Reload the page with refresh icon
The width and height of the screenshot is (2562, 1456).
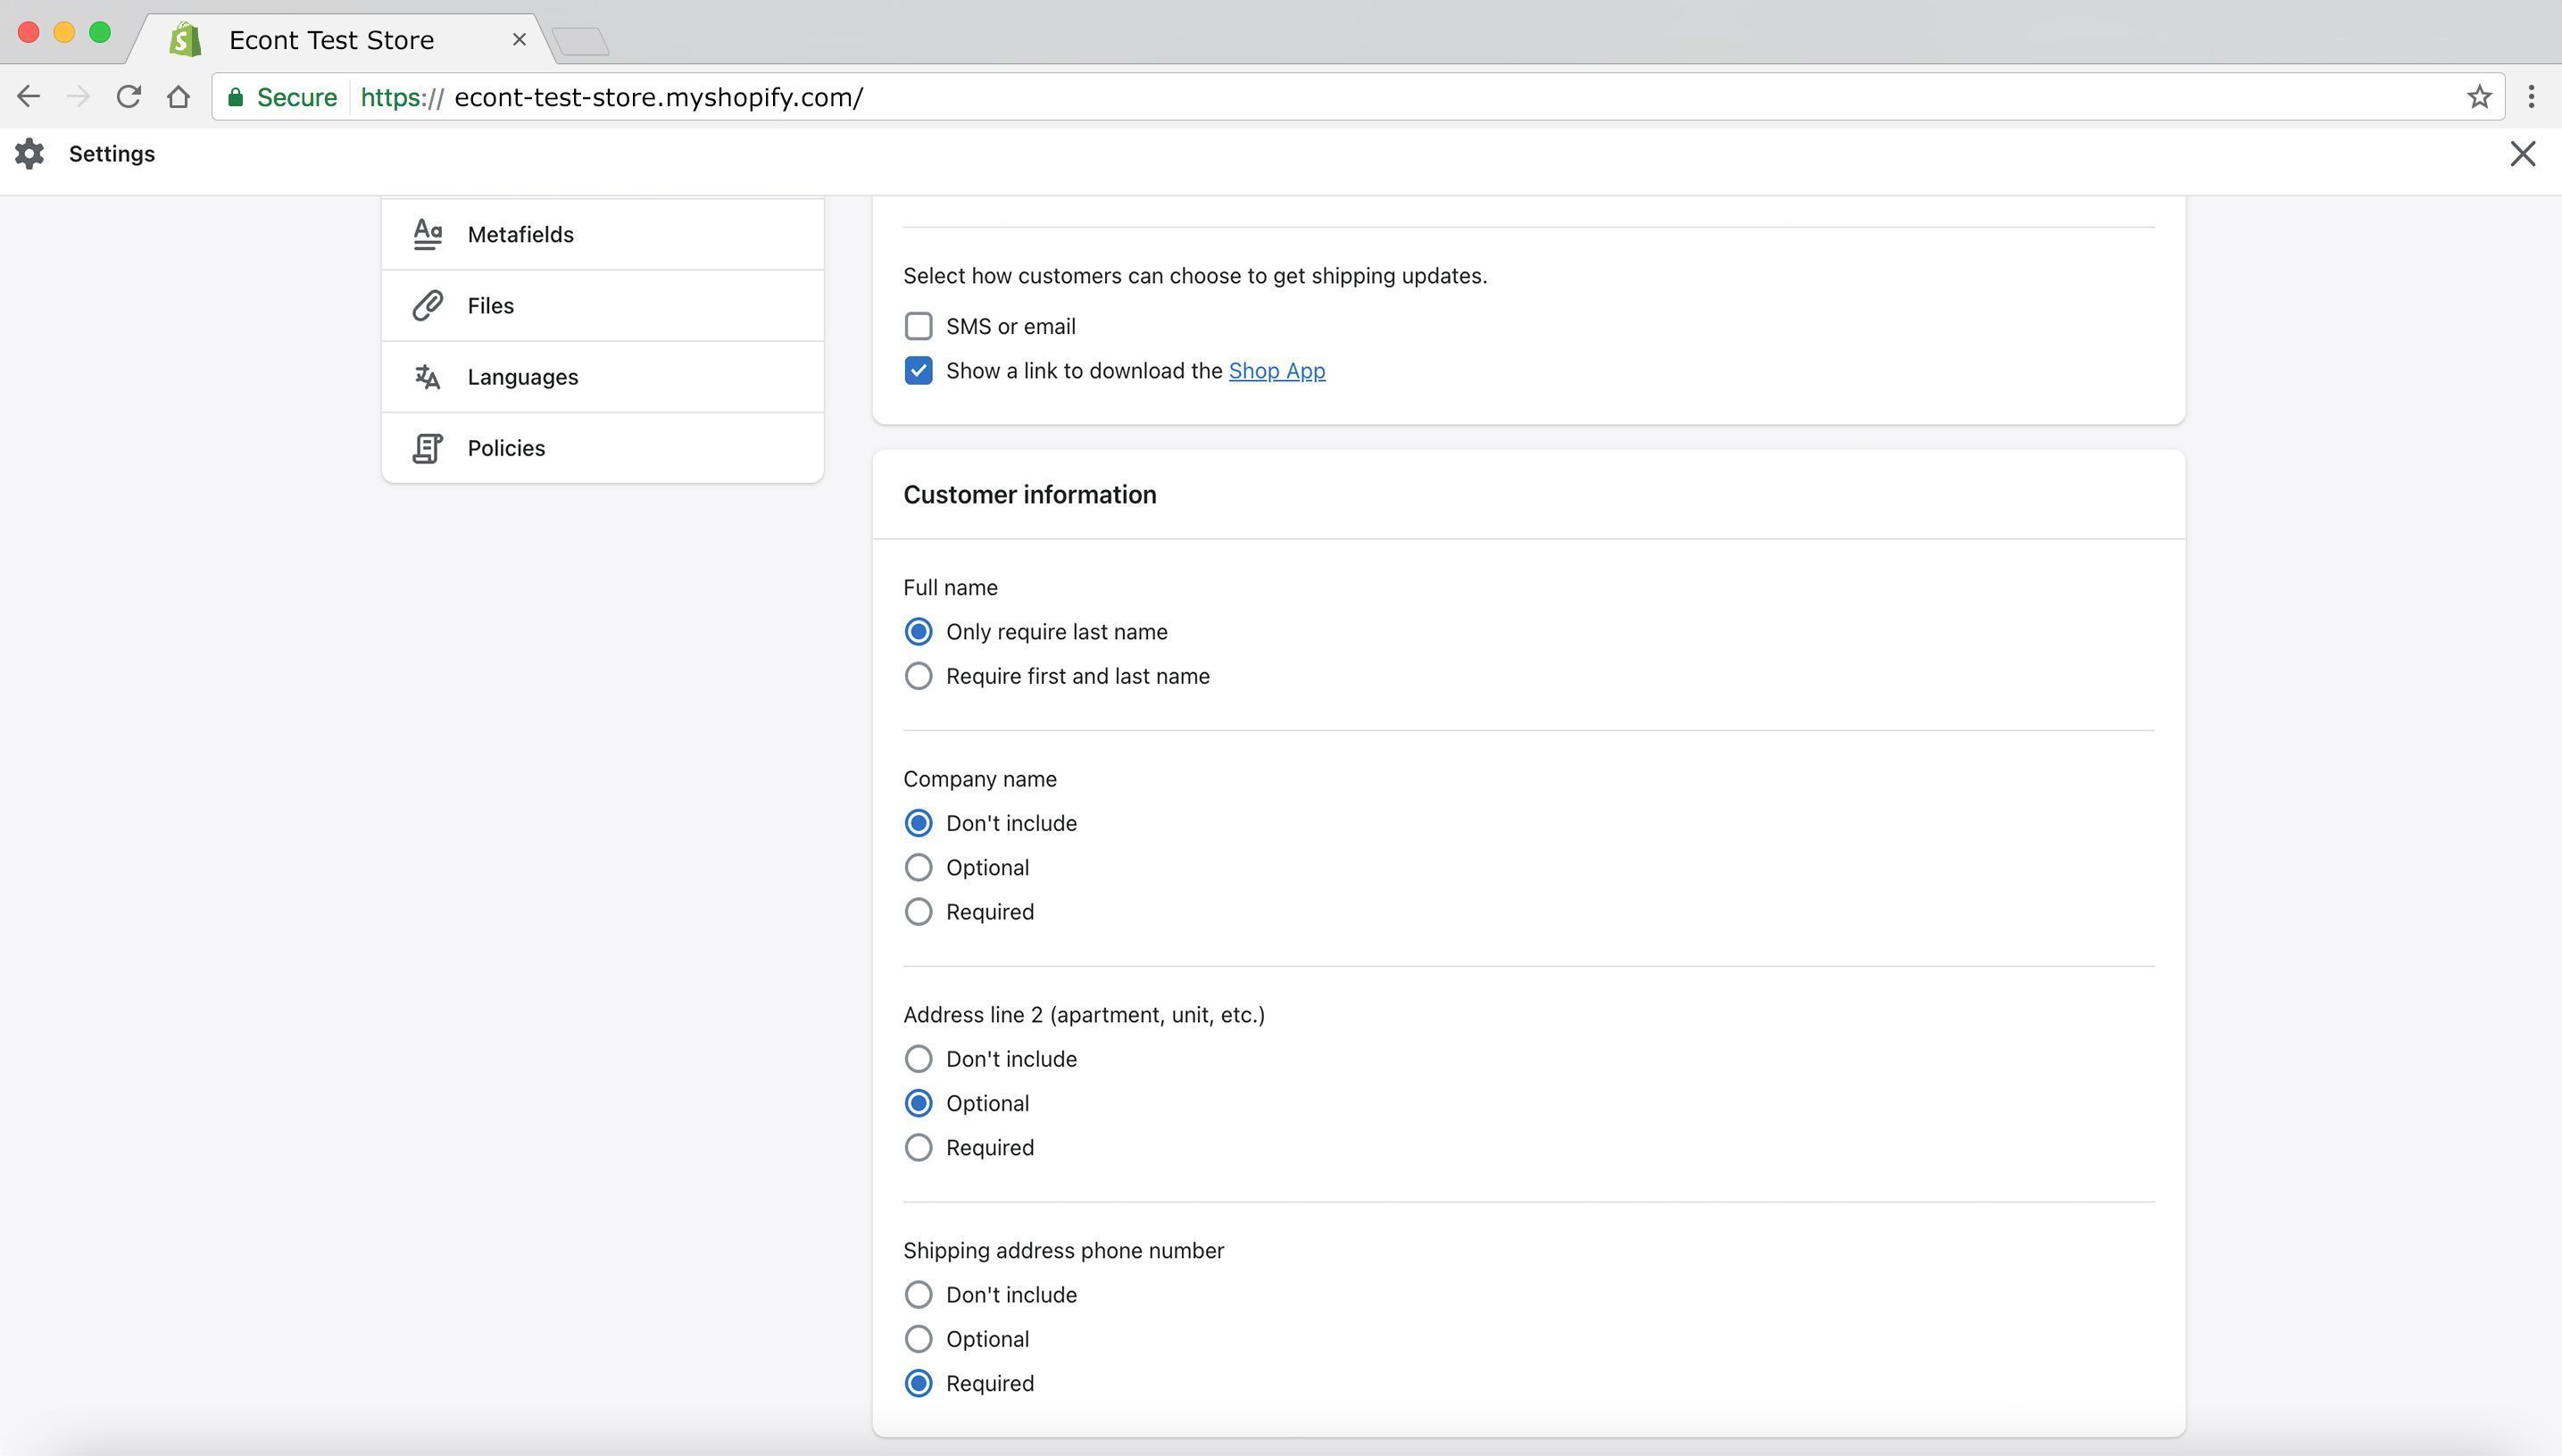128,97
